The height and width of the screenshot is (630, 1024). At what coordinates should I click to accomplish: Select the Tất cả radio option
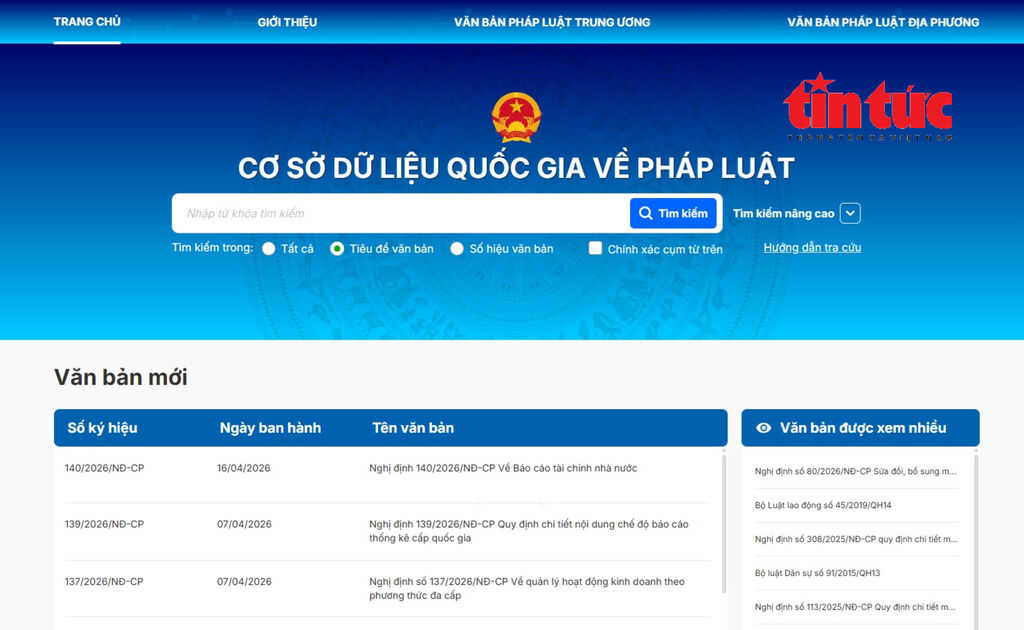(269, 249)
